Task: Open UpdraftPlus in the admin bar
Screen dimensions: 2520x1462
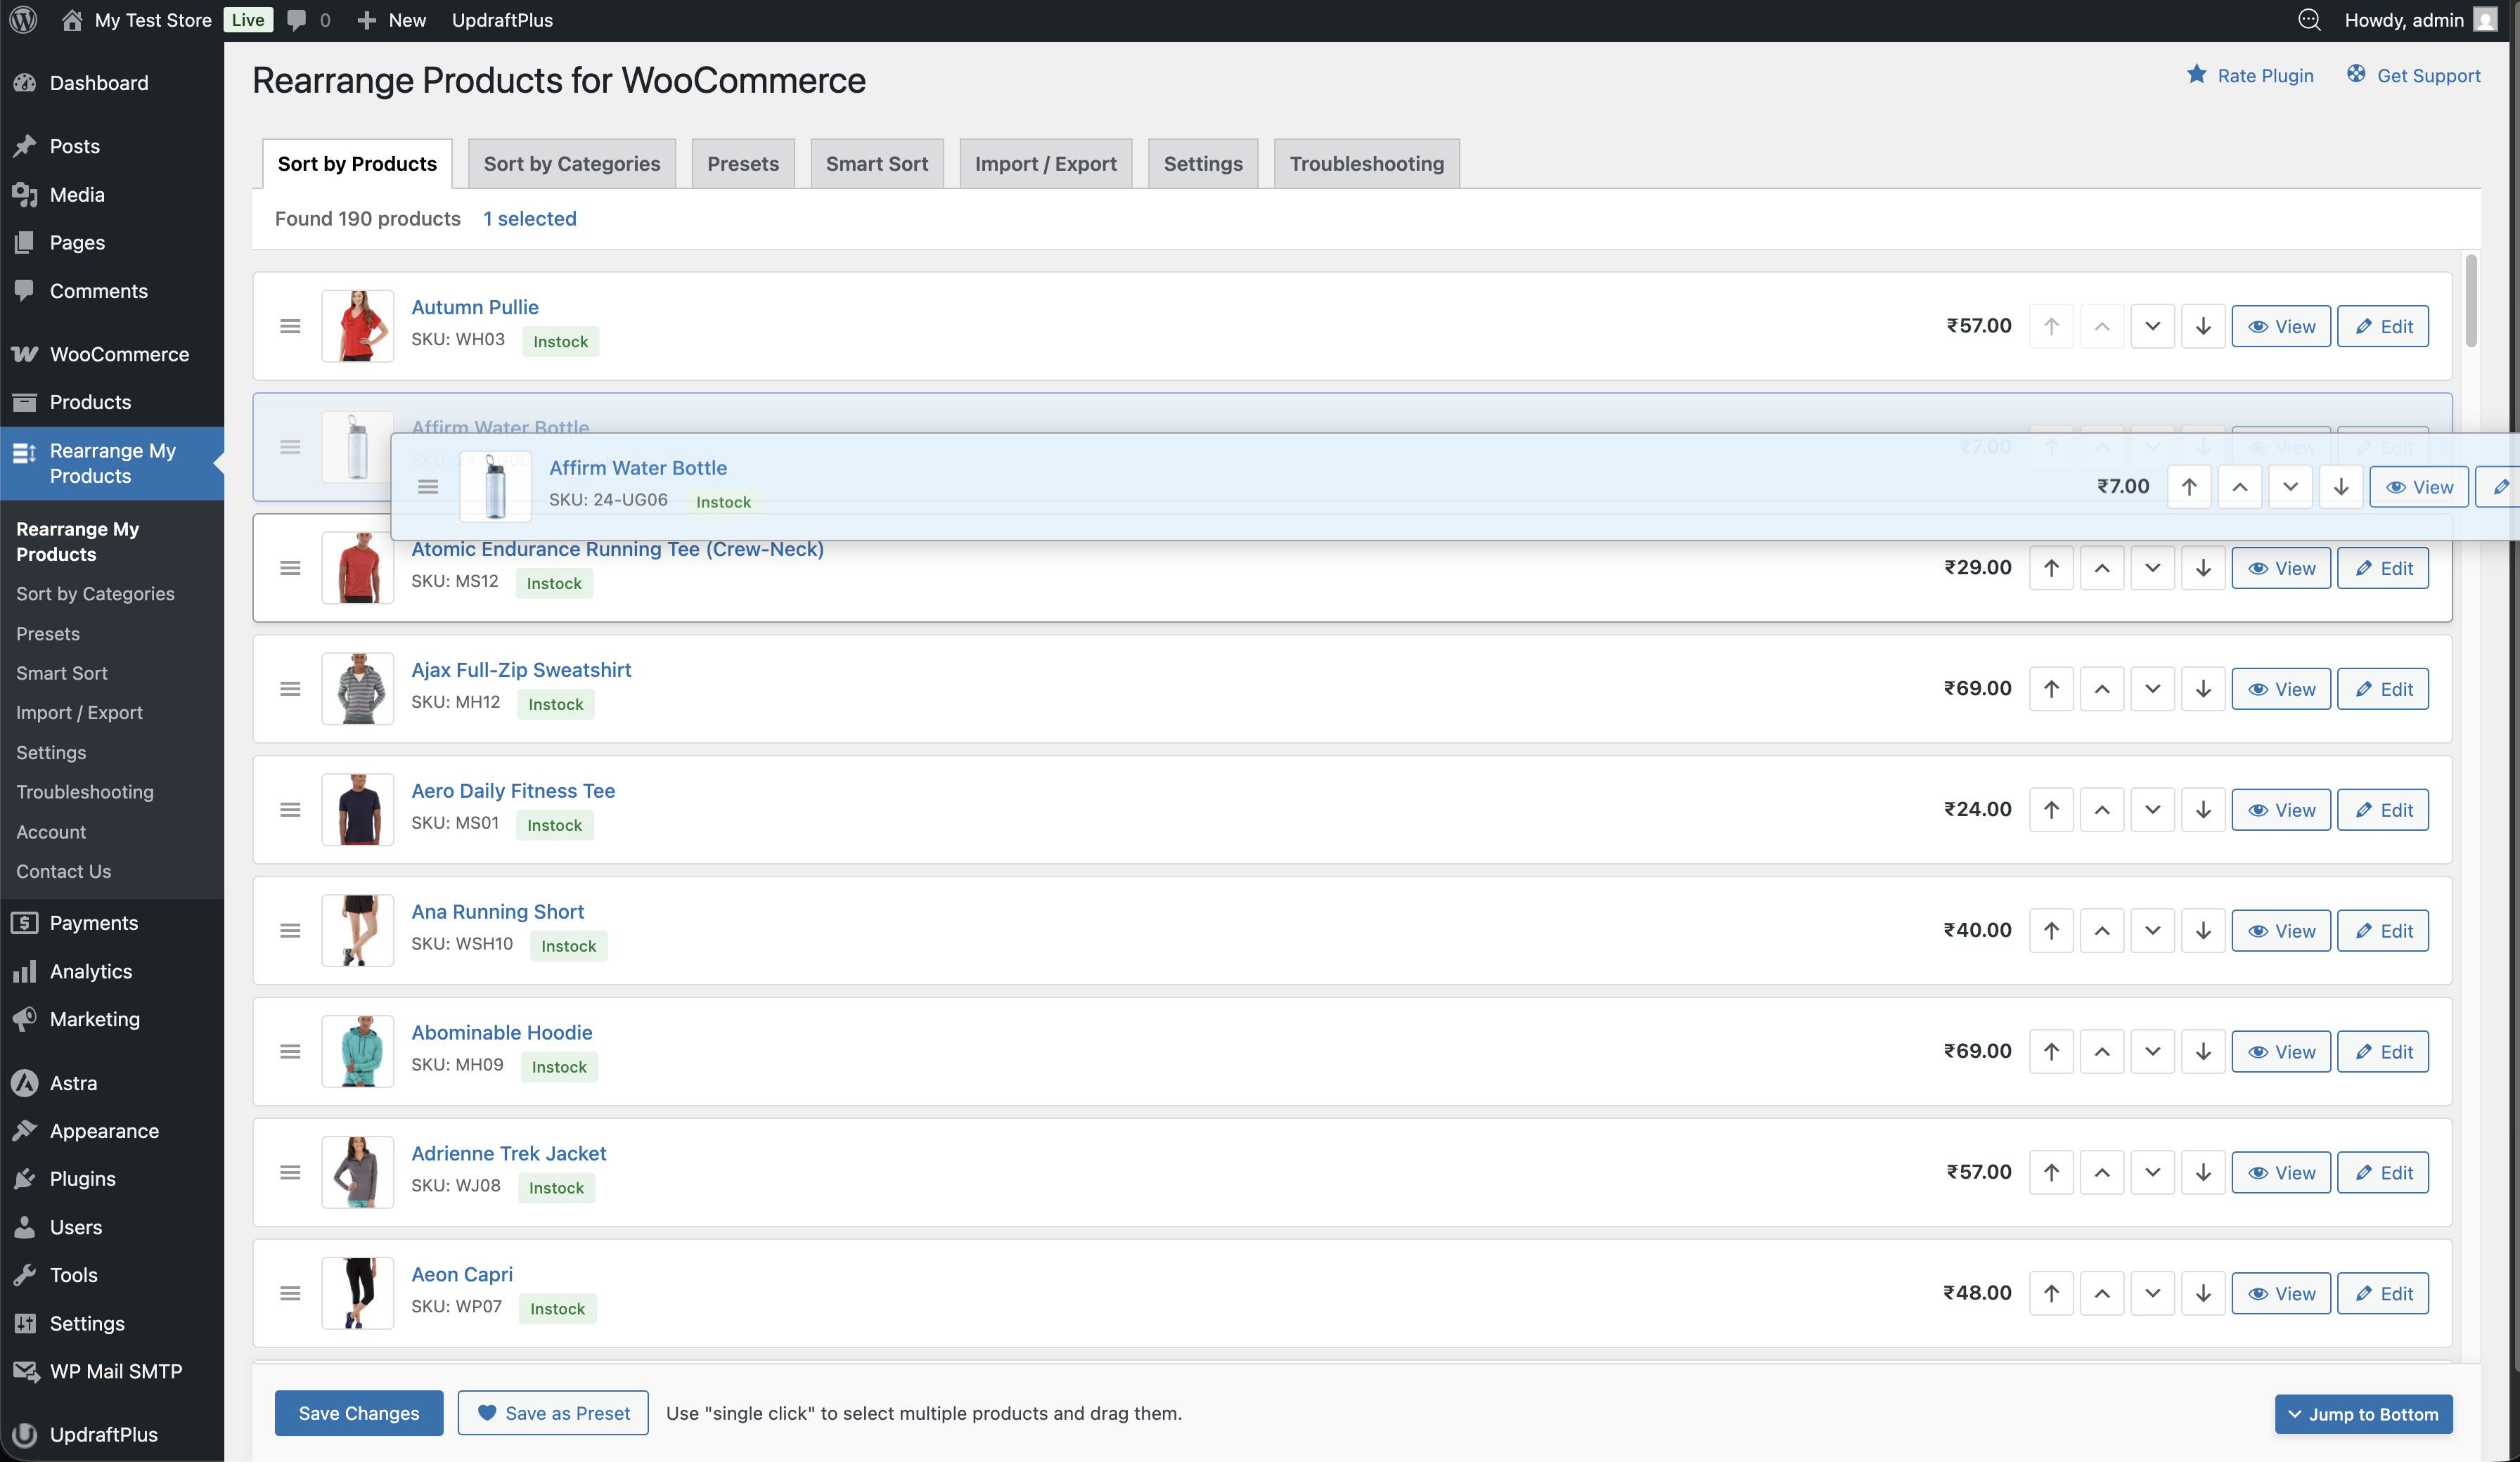Action: click(x=502, y=20)
